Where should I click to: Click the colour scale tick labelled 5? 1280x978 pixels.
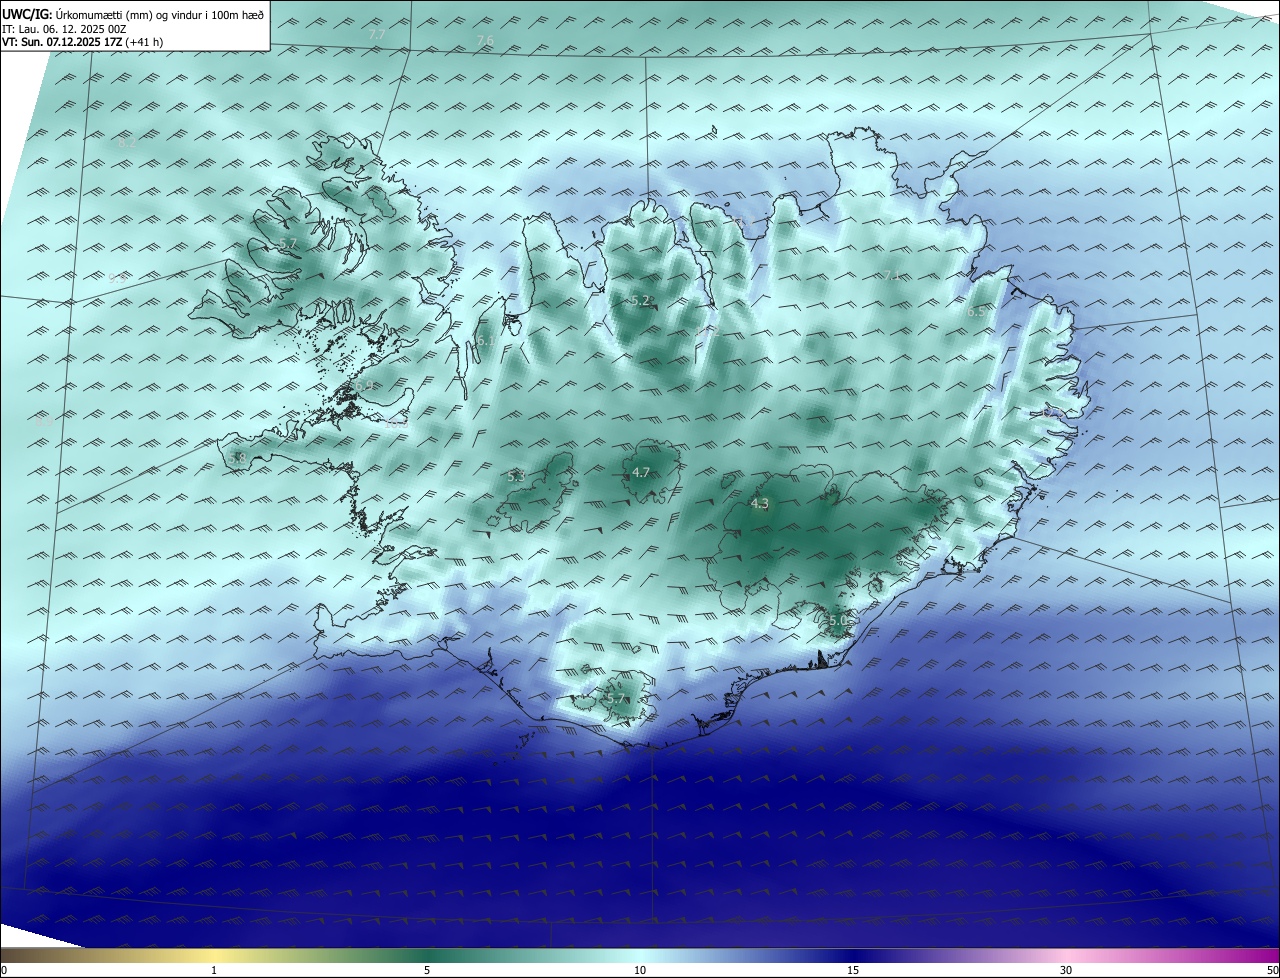pos(427,970)
